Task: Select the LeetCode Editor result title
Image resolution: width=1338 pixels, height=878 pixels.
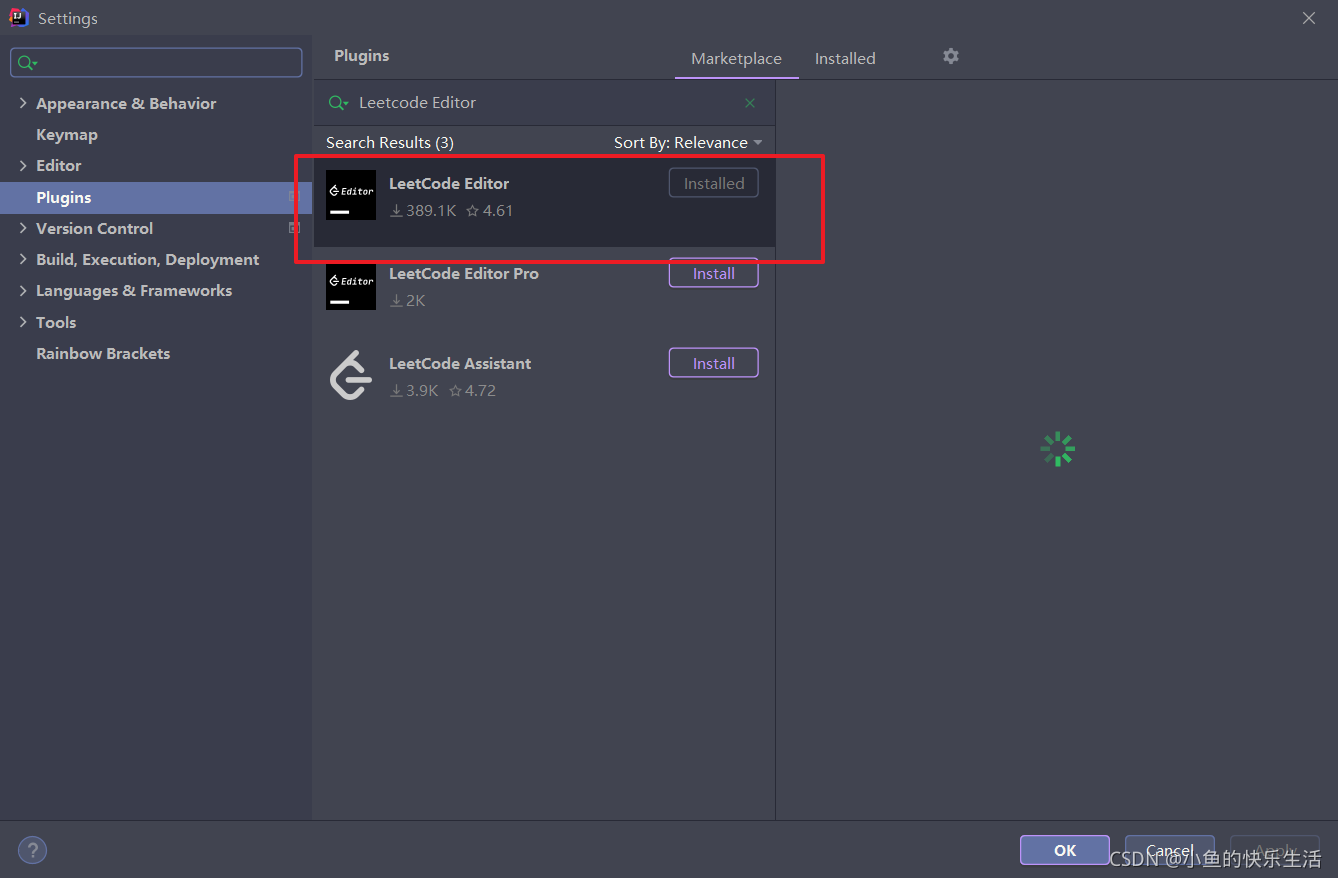Action: click(449, 184)
